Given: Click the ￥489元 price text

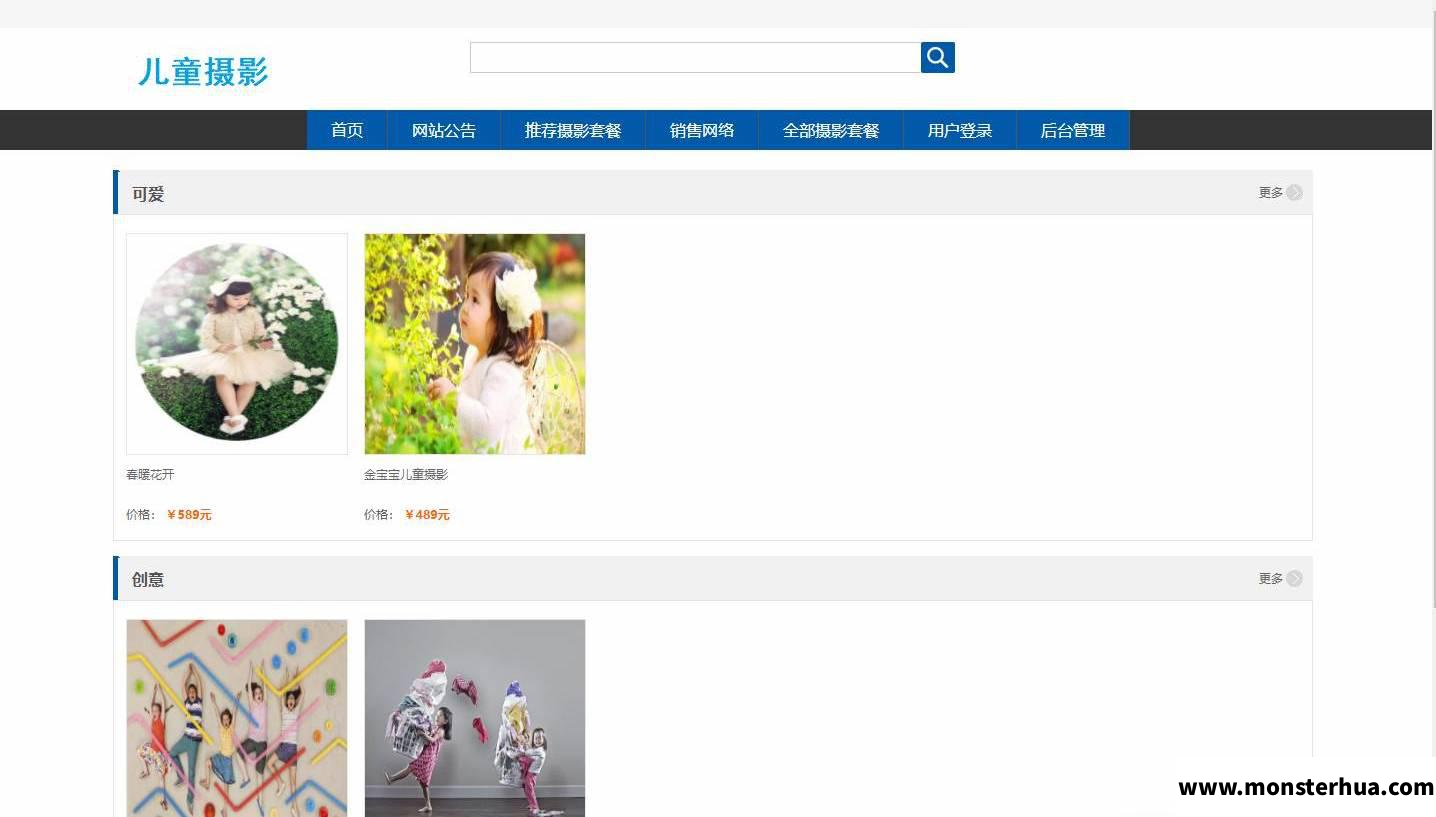Looking at the screenshot, I should [427, 515].
